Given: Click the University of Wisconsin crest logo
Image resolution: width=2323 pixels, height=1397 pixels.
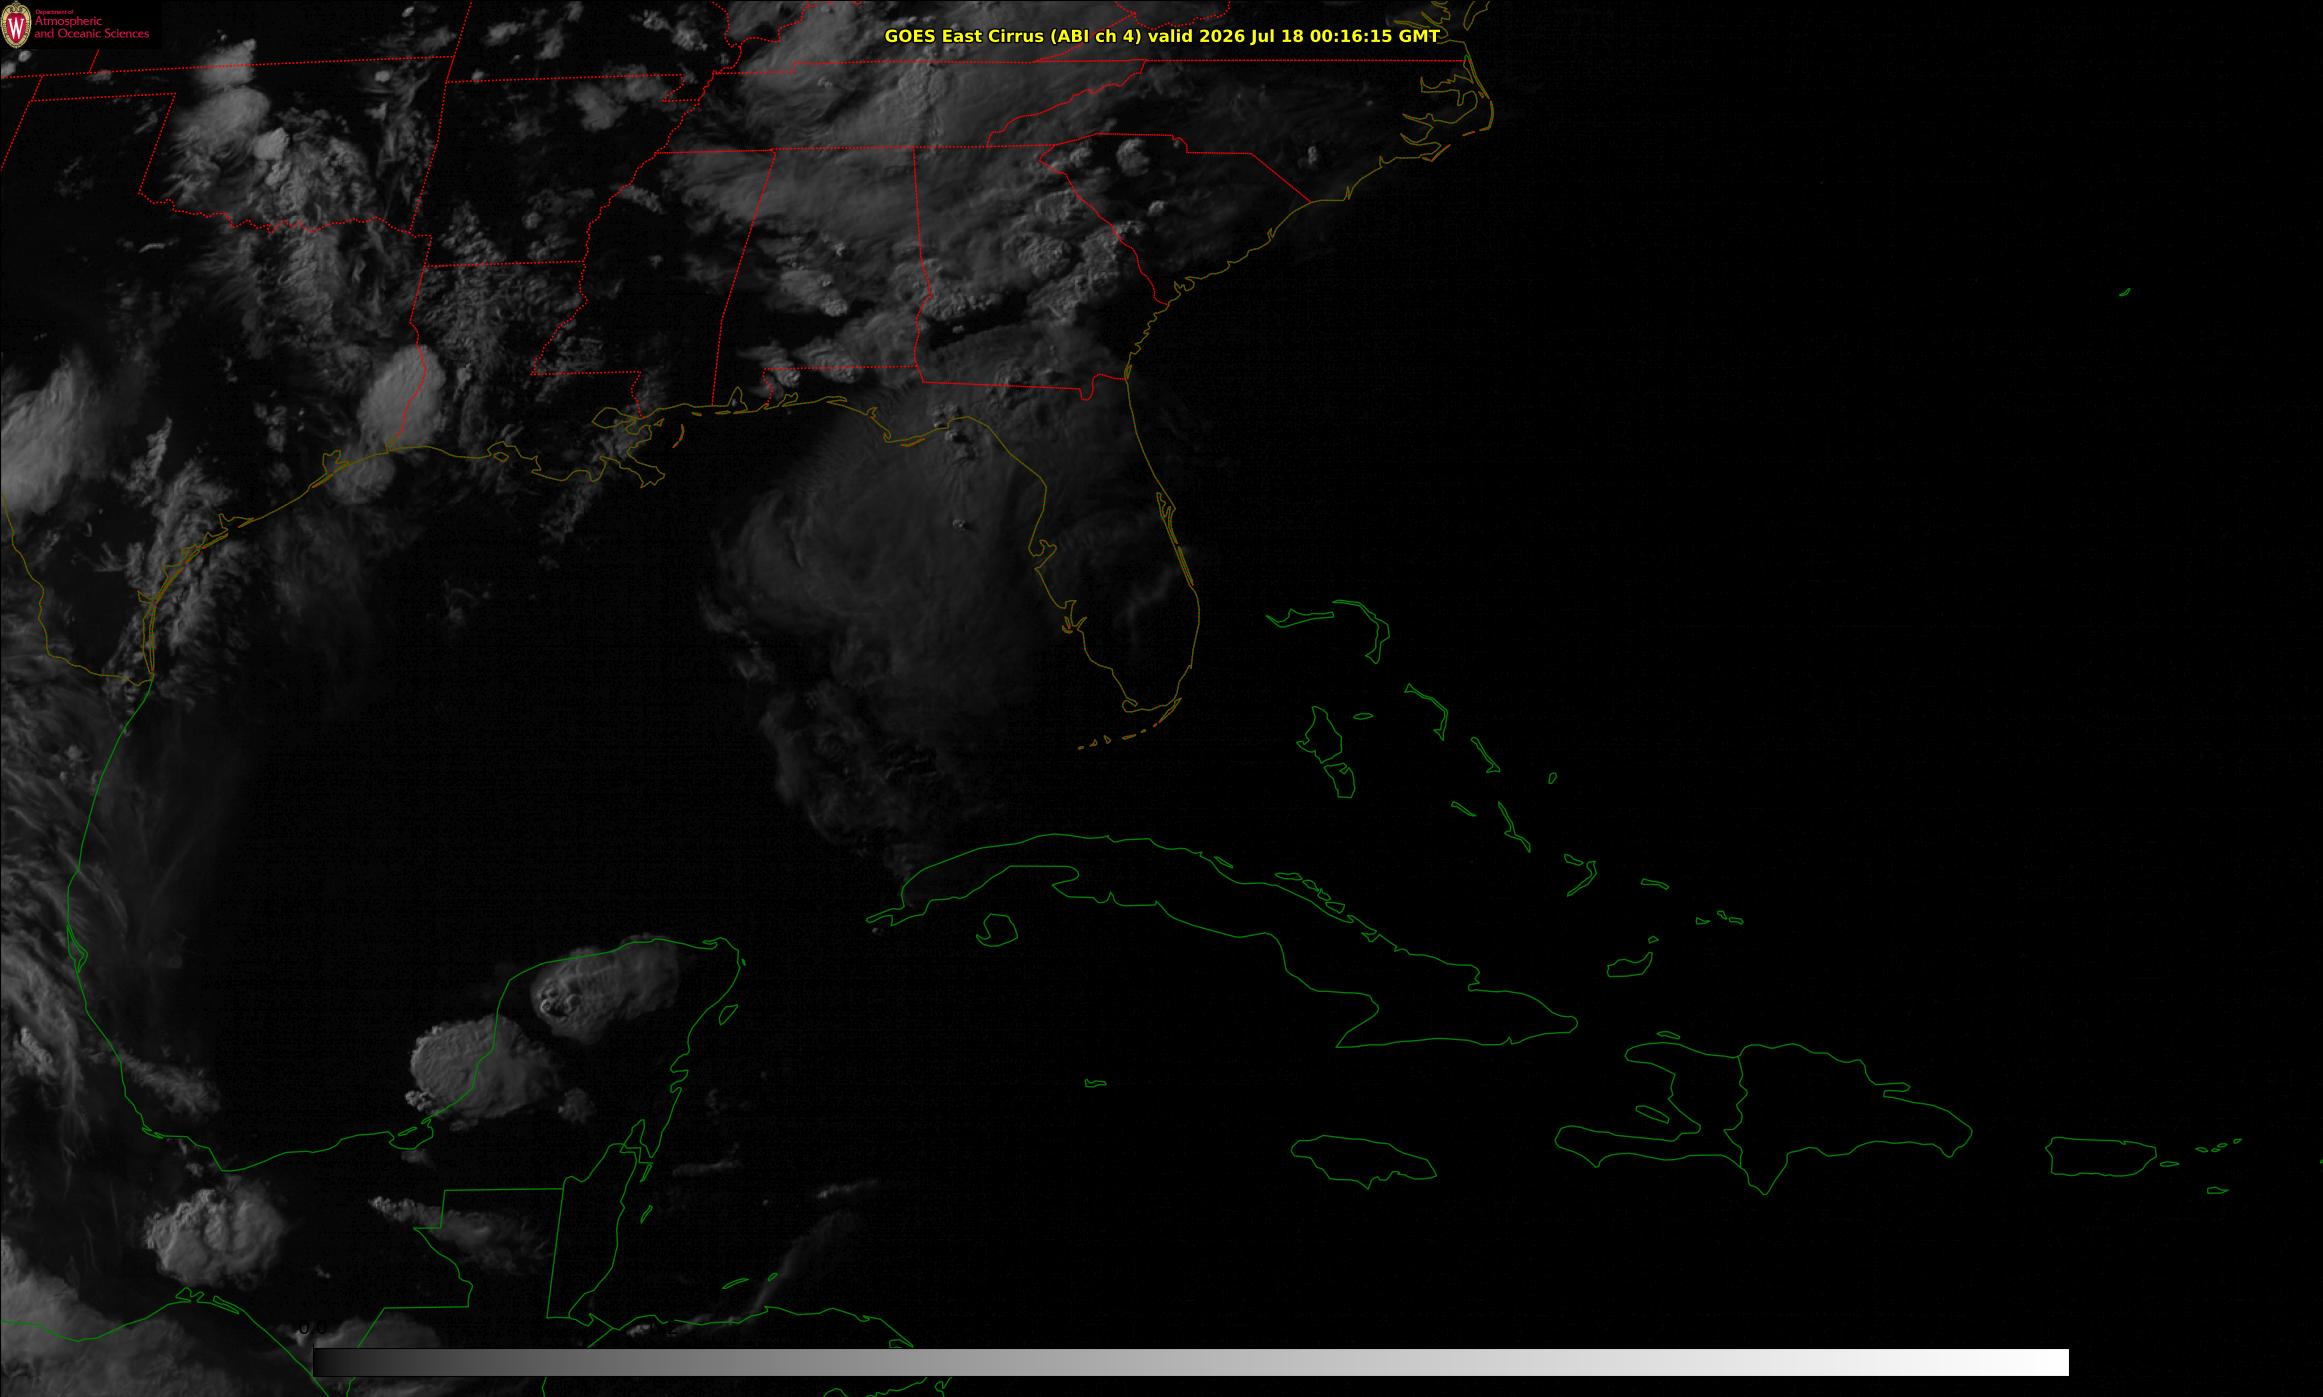Looking at the screenshot, I should 16,26.
